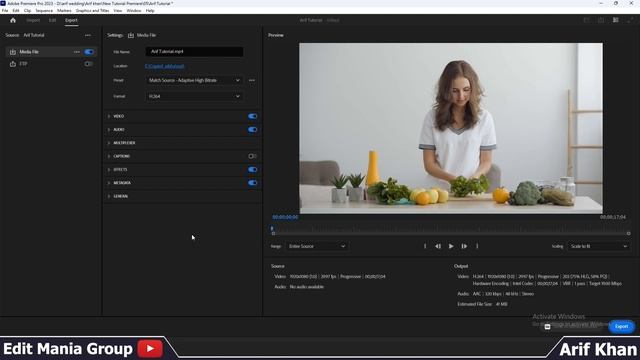Click the File Name input field
Viewport: 640px width, 360px height.
pyautogui.click(x=194, y=52)
